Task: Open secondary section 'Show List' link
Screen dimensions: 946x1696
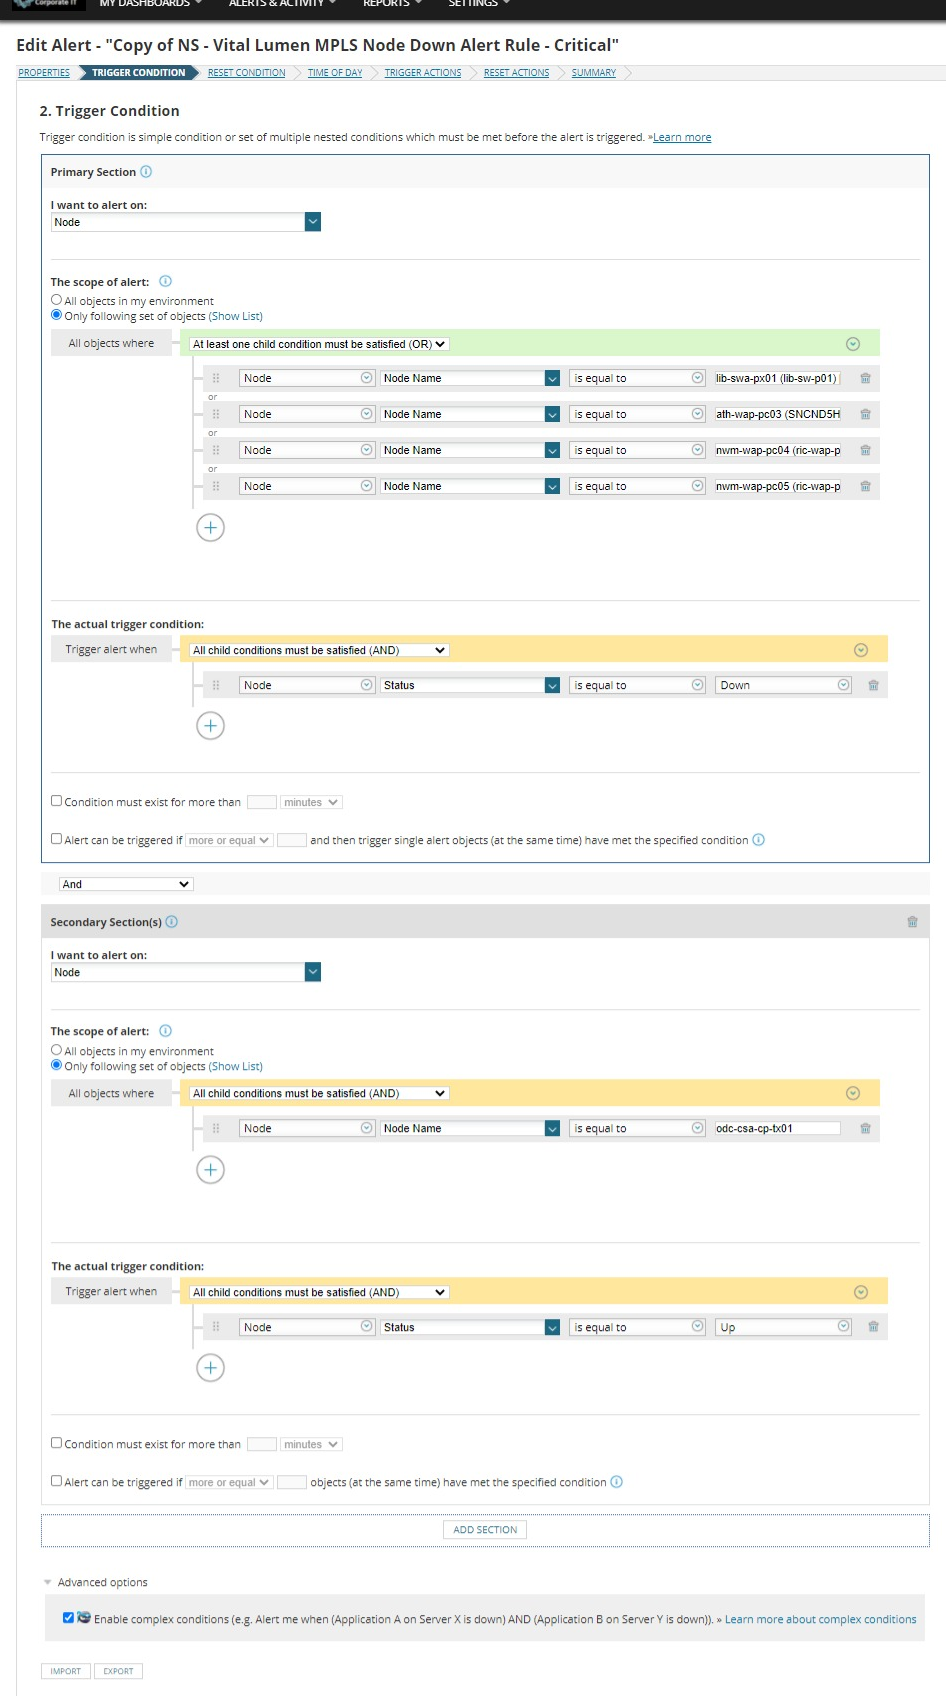Action: click(236, 1066)
